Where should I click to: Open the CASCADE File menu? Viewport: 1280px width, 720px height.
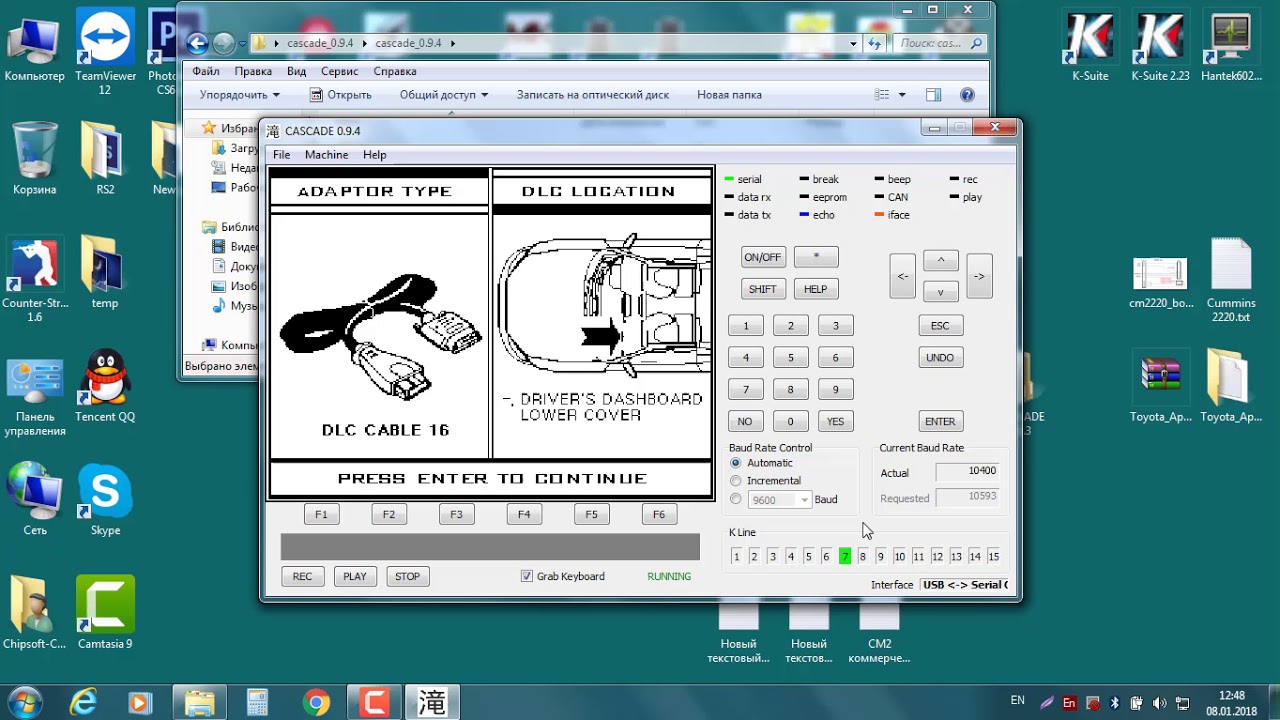click(282, 155)
